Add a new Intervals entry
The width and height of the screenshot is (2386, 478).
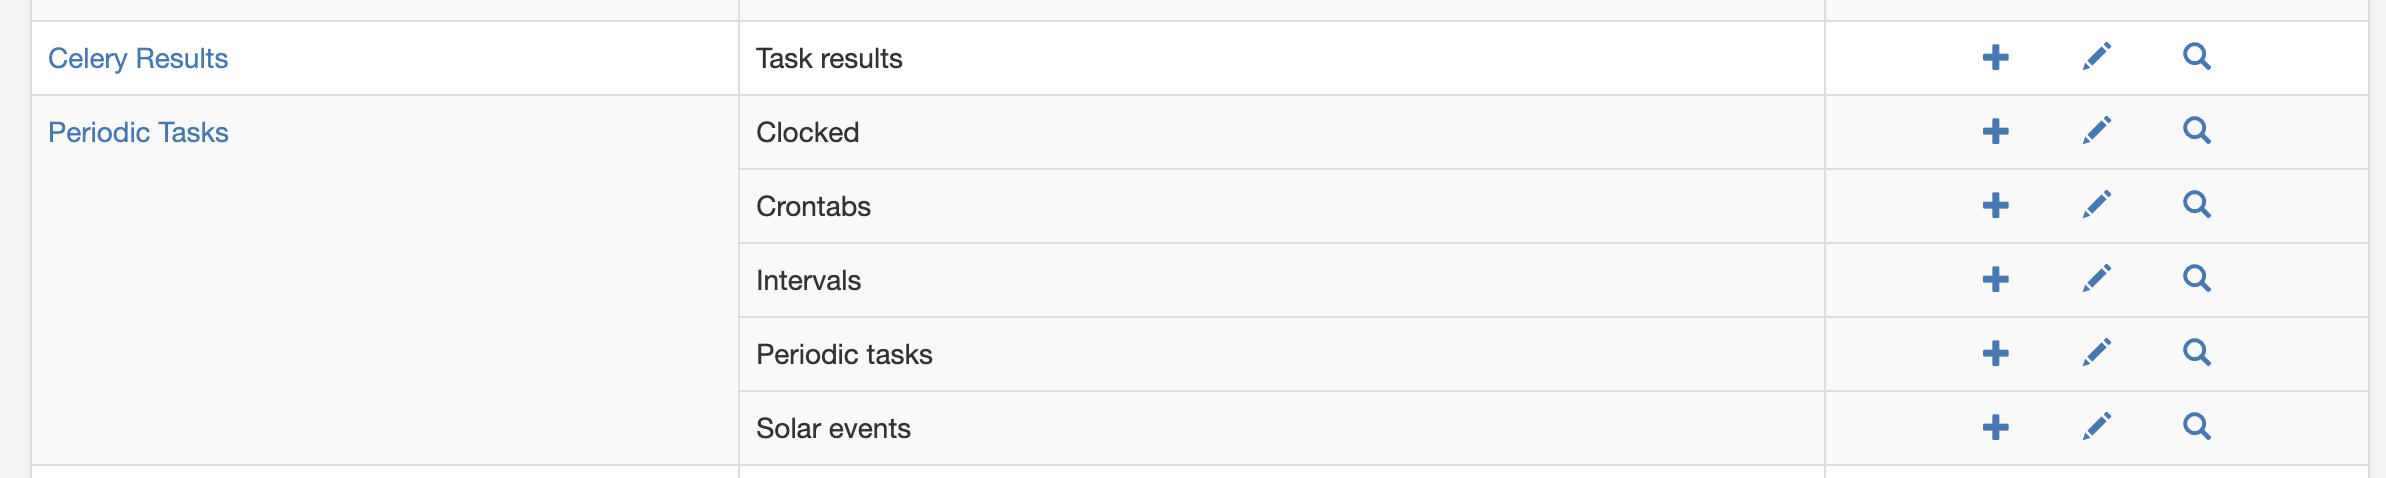[x=1995, y=279]
